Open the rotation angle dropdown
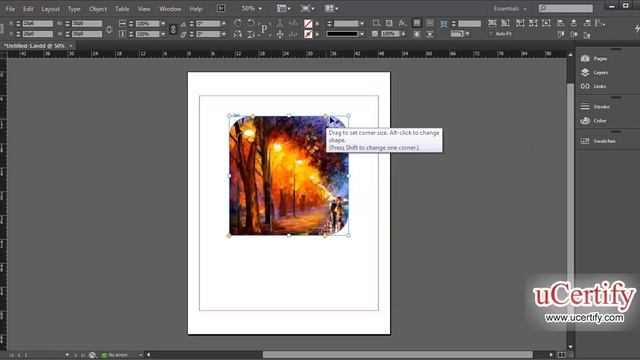This screenshot has width=640, height=360. point(224,24)
